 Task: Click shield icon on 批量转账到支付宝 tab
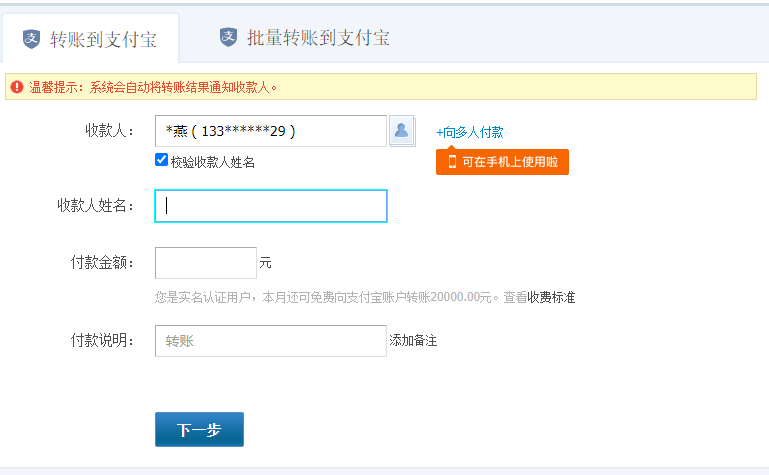tap(228, 37)
